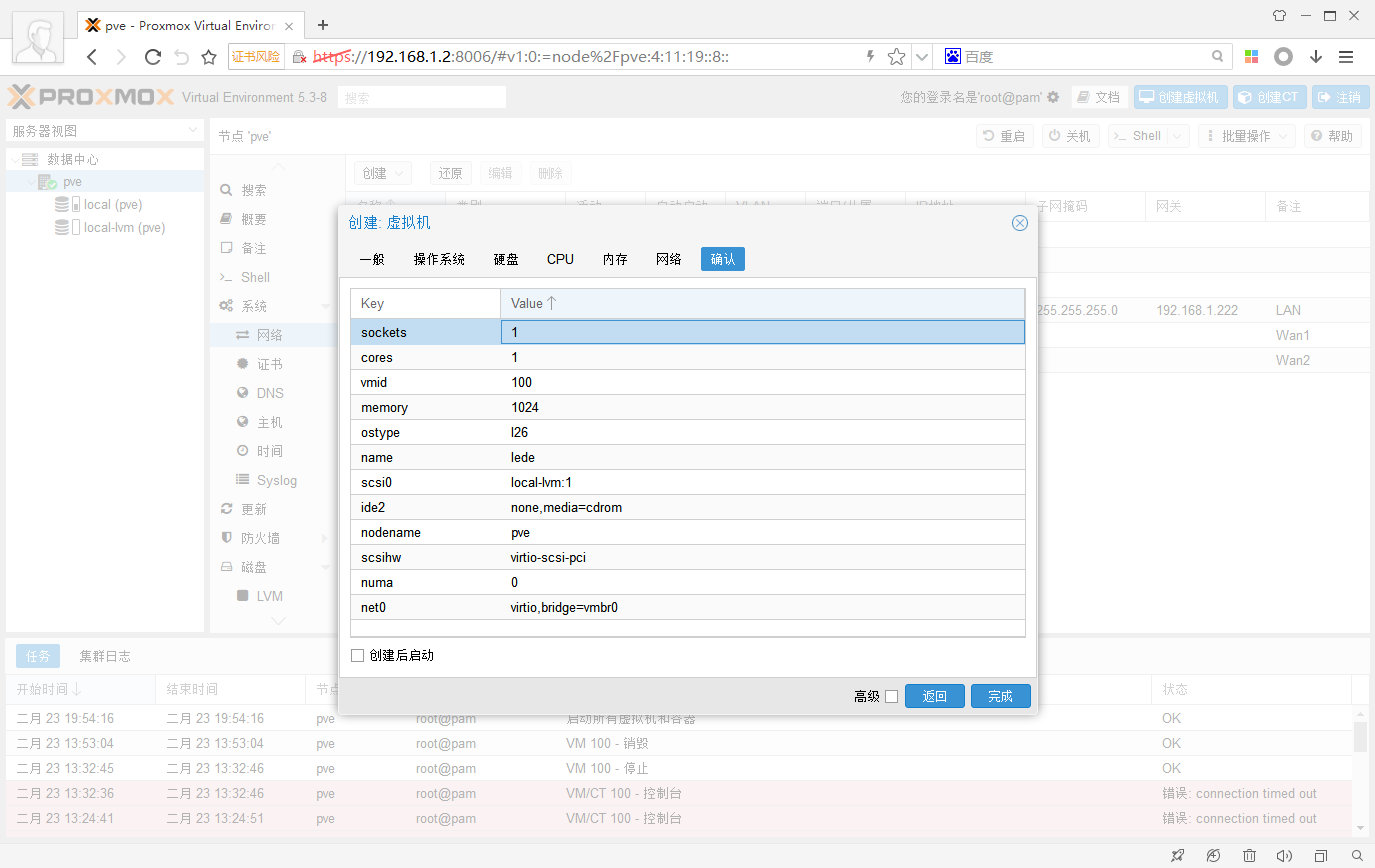Click the 注销 logout button
This screenshot has height=868, width=1375.
pos(1340,97)
